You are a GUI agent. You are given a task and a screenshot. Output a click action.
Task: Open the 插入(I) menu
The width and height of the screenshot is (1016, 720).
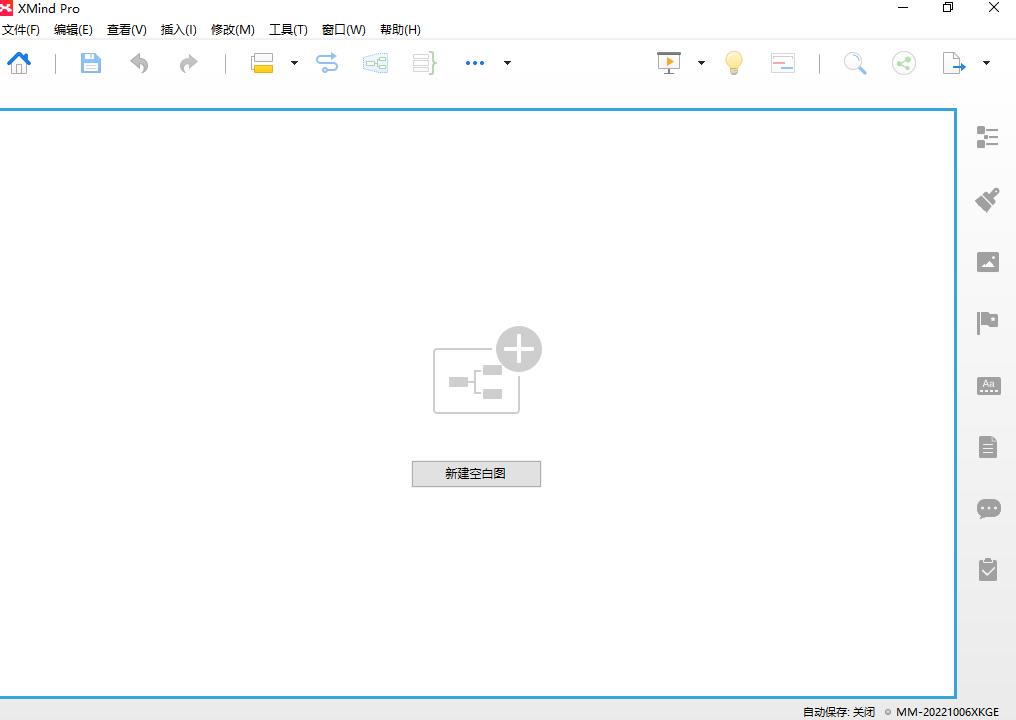click(179, 30)
